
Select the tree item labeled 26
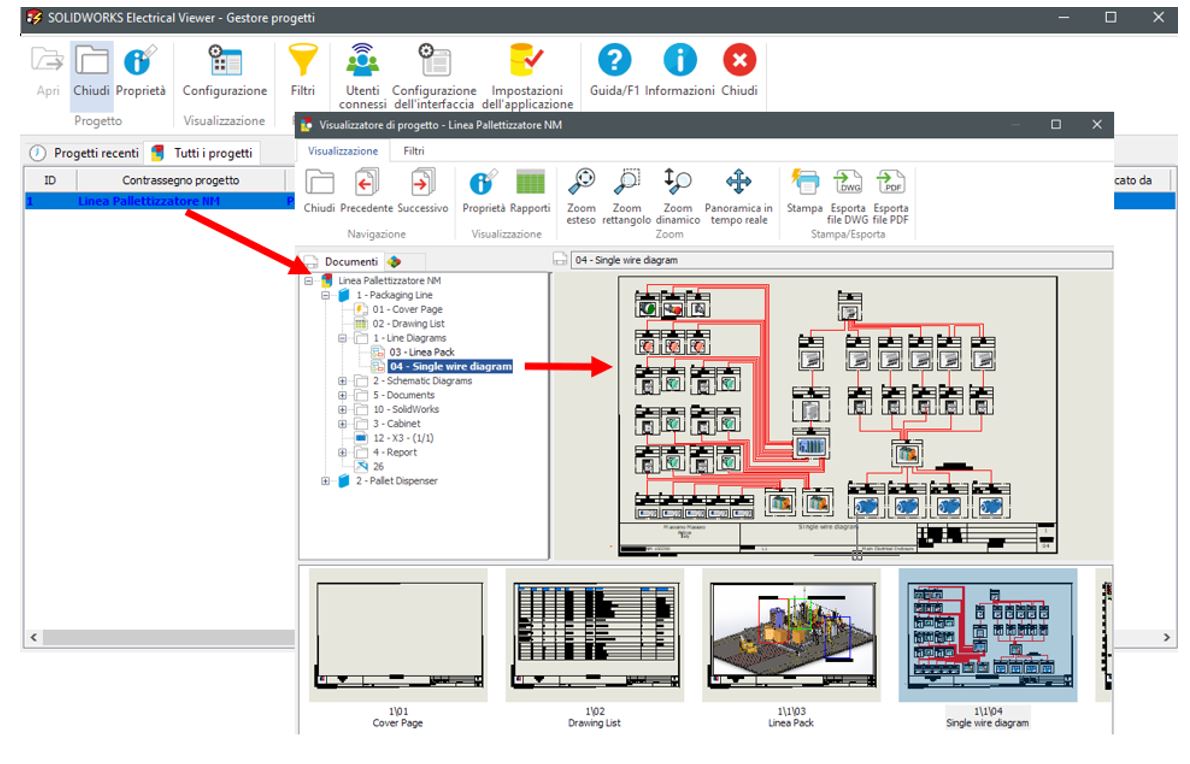378,467
